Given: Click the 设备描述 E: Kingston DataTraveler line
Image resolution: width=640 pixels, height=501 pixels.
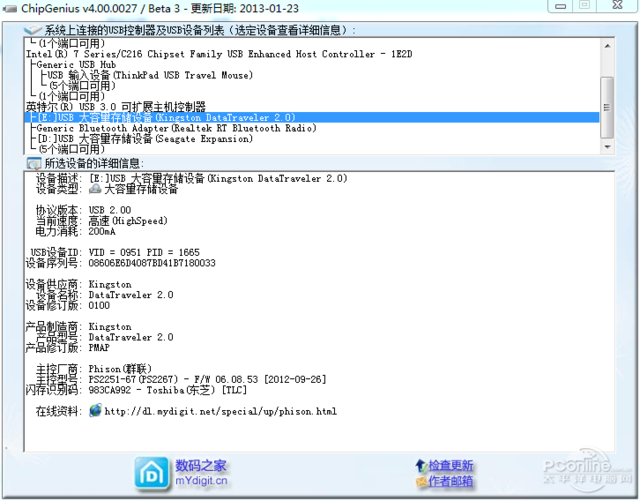Looking at the screenshot, I should coord(218,178).
